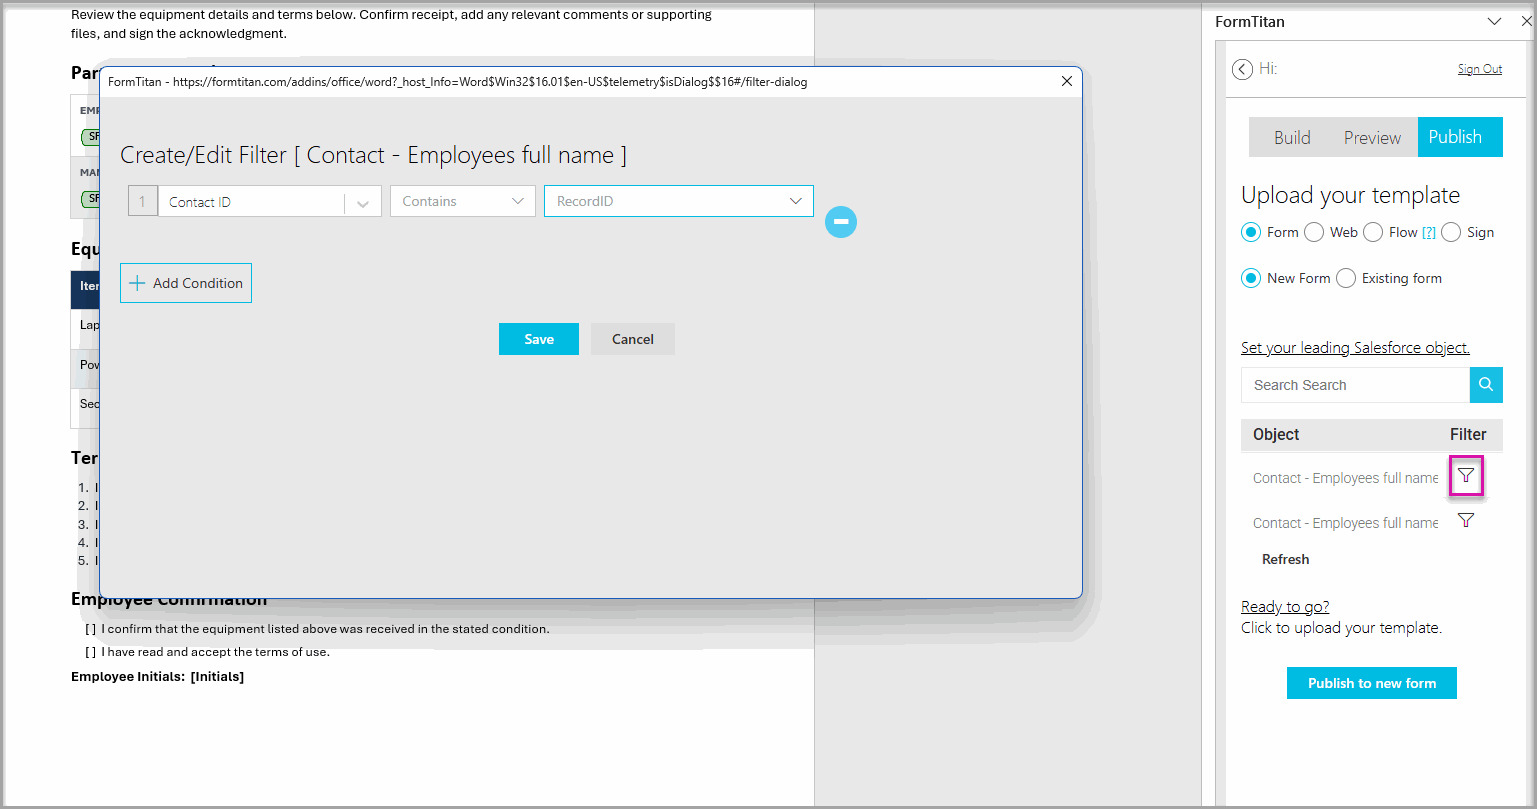
Task: Select the Sign radio option
Action: [x=1451, y=232]
